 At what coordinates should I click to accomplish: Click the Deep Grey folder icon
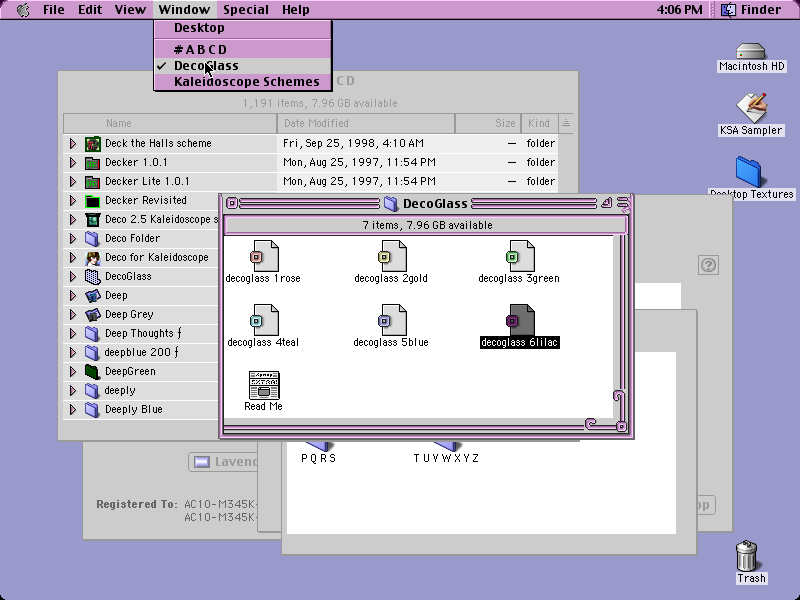92,315
